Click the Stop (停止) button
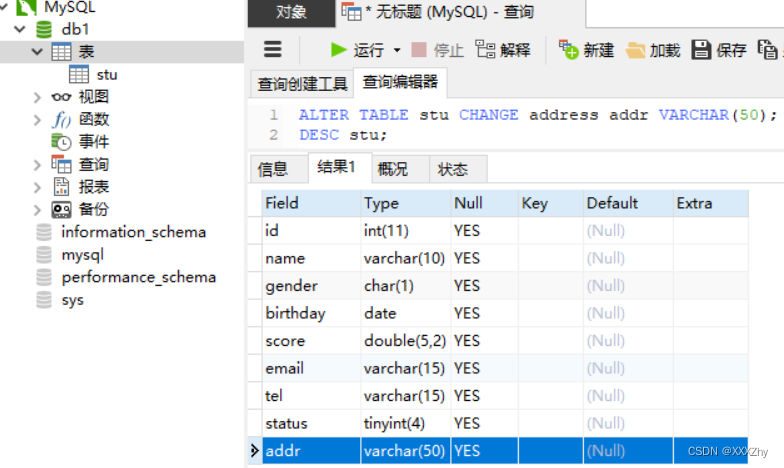Image resolution: width=784 pixels, height=468 pixels. (x=438, y=50)
